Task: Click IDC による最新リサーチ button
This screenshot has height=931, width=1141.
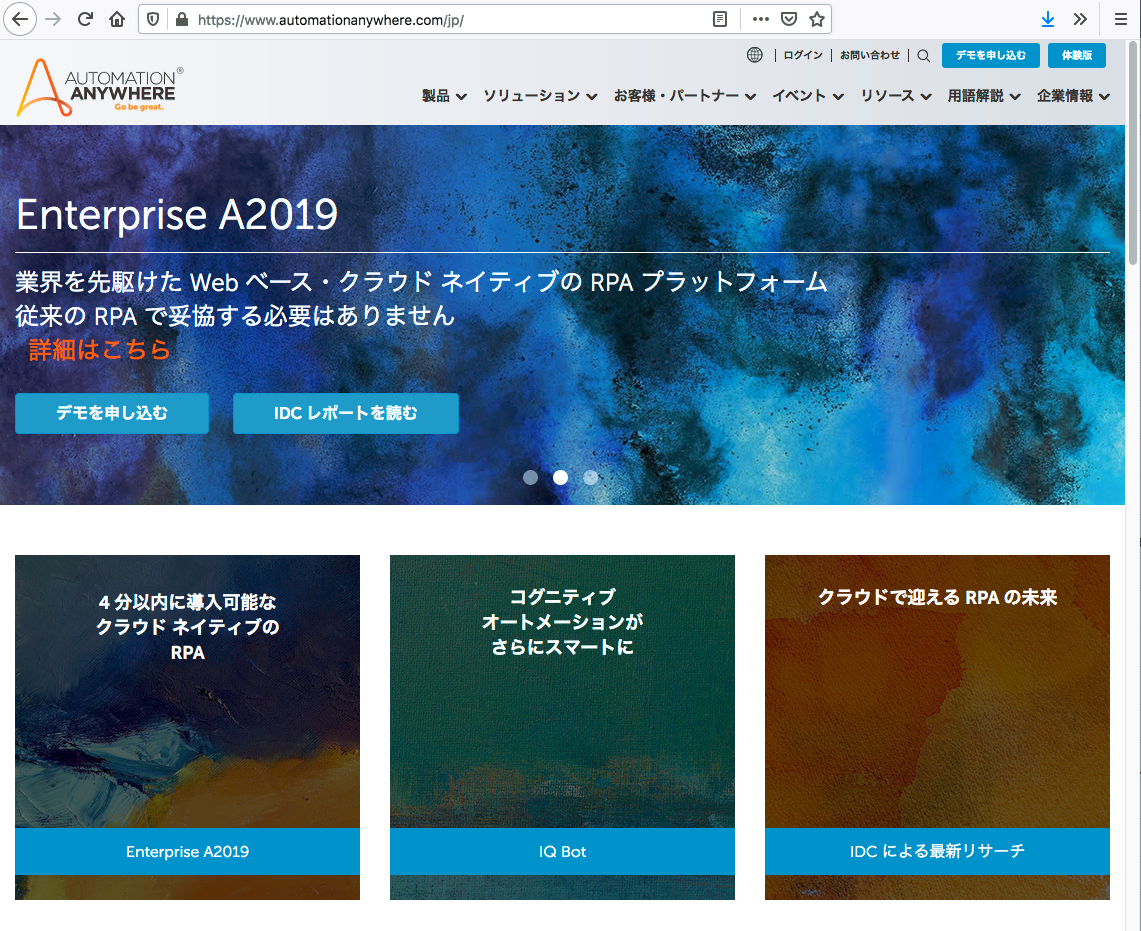Action: (937, 851)
